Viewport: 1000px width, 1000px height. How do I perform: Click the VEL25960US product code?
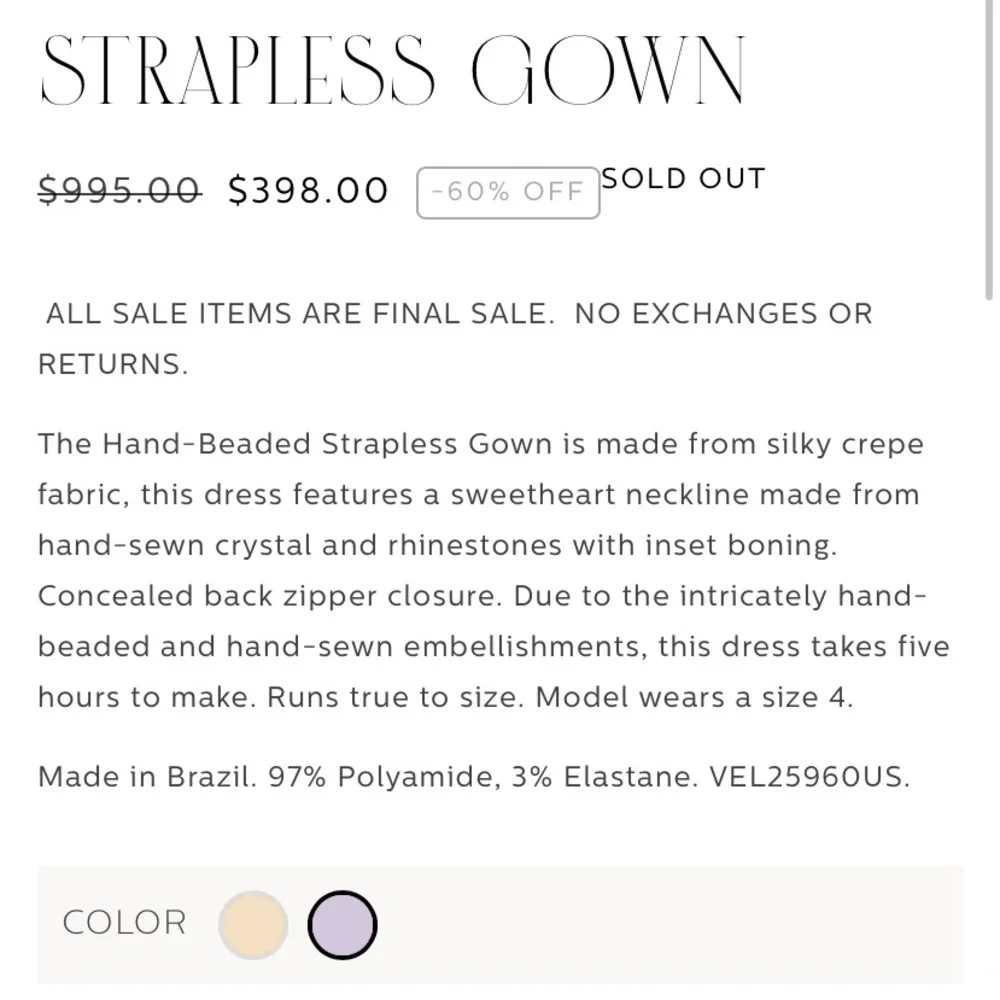[x=809, y=777]
